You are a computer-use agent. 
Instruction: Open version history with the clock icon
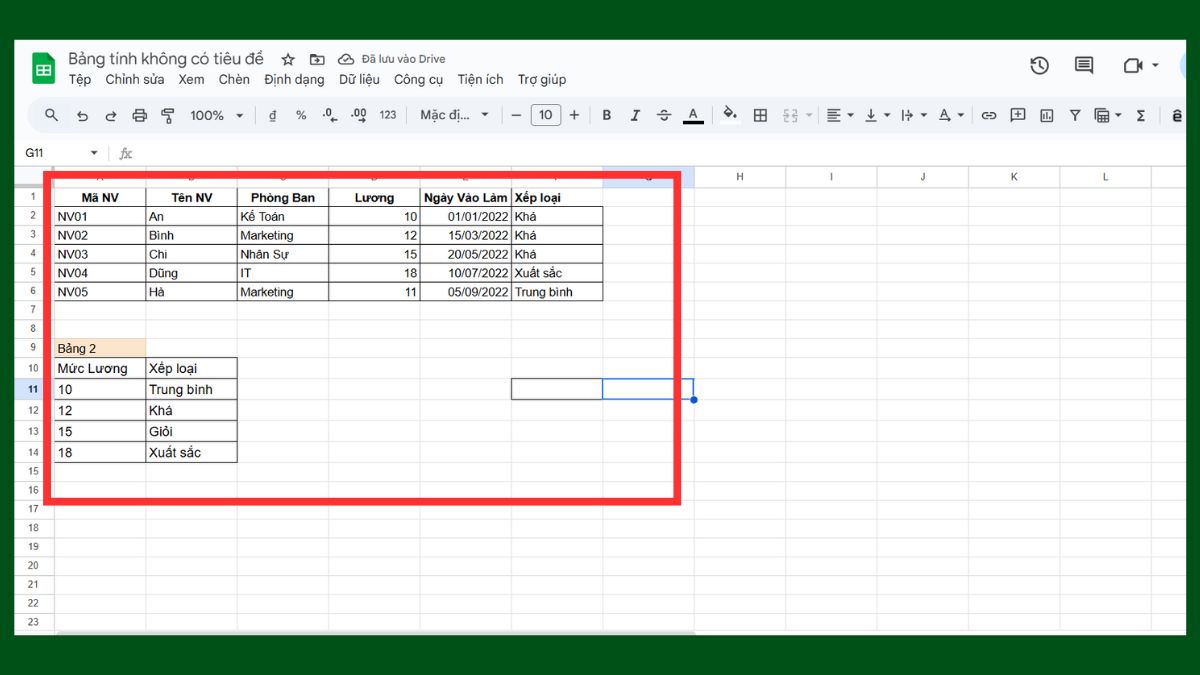pyautogui.click(x=1039, y=65)
